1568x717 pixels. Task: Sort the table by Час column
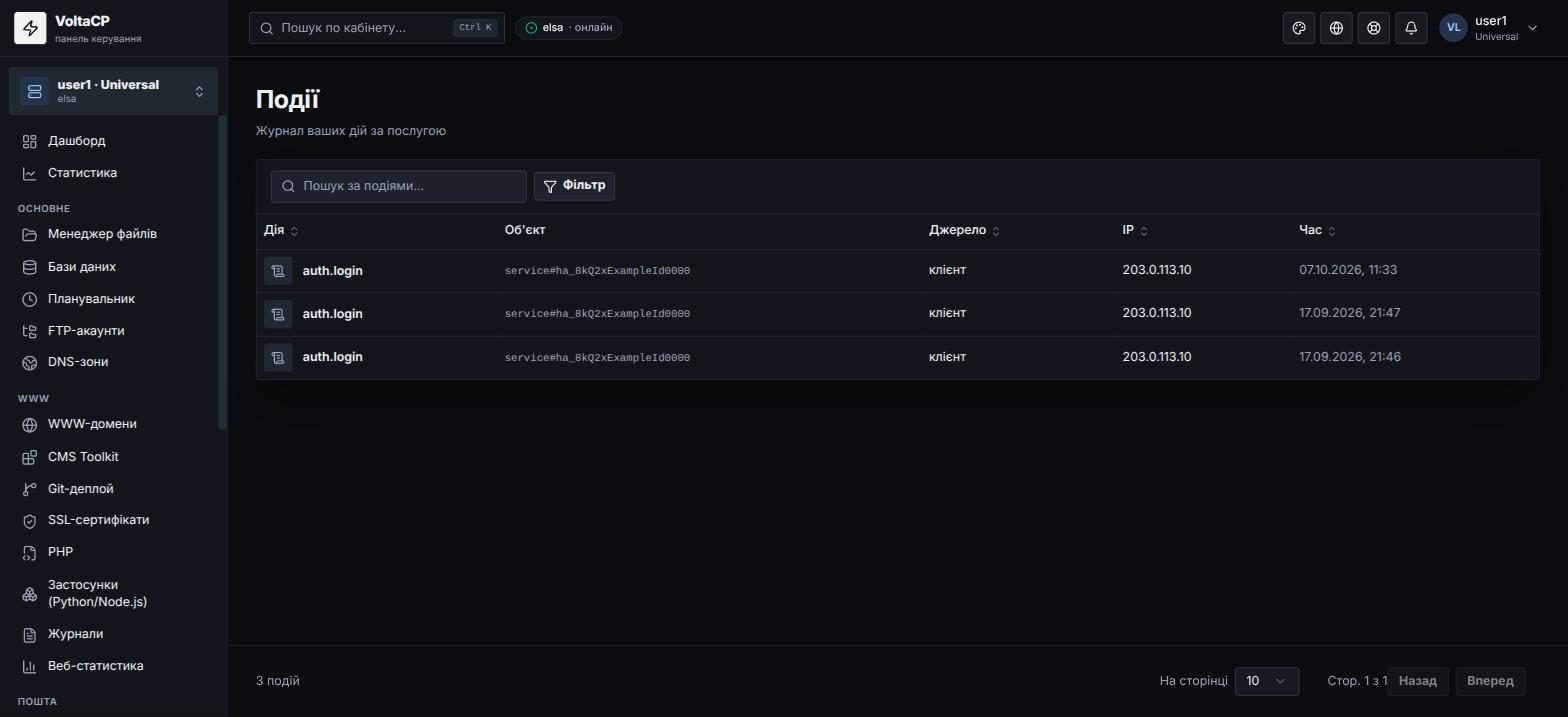(x=1317, y=230)
